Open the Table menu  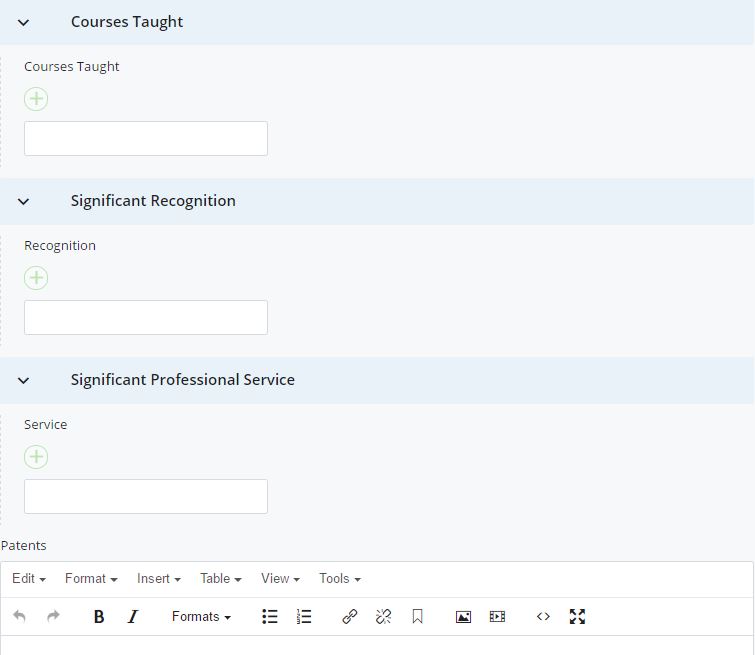(220, 579)
